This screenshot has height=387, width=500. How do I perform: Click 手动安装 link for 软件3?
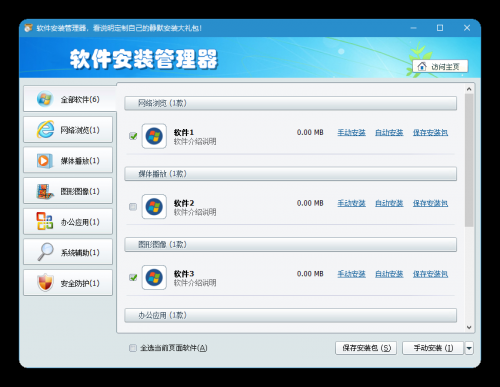(351, 274)
